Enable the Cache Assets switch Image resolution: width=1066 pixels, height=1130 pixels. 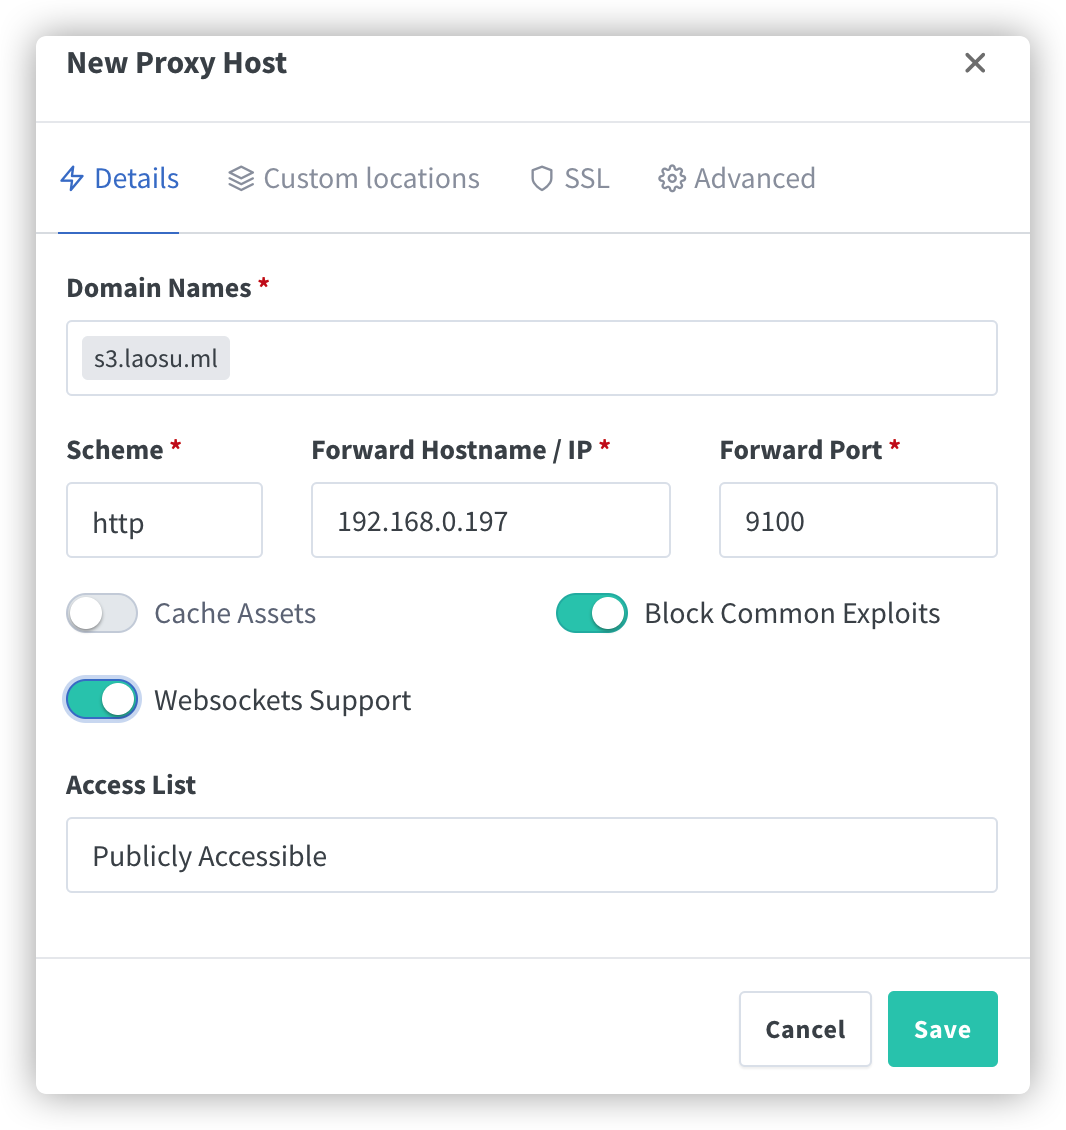[x=102, y=613]
